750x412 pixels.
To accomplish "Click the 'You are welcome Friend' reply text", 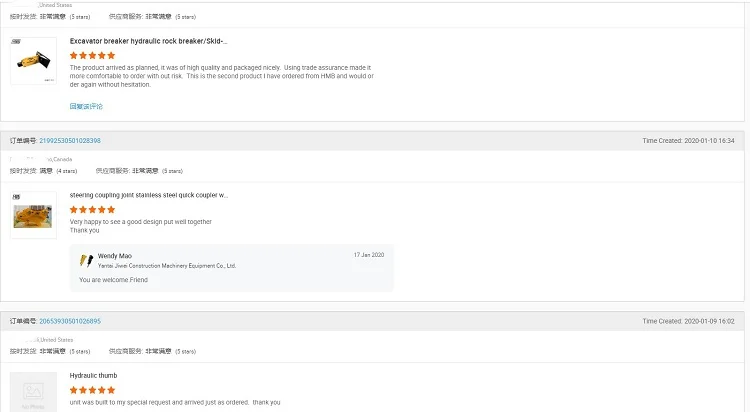I will pos(113,280).
